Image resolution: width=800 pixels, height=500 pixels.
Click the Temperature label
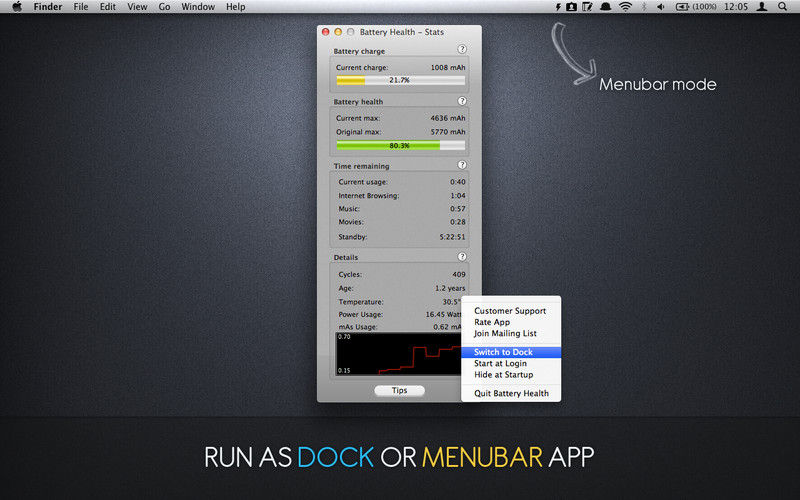pos(361,302)
